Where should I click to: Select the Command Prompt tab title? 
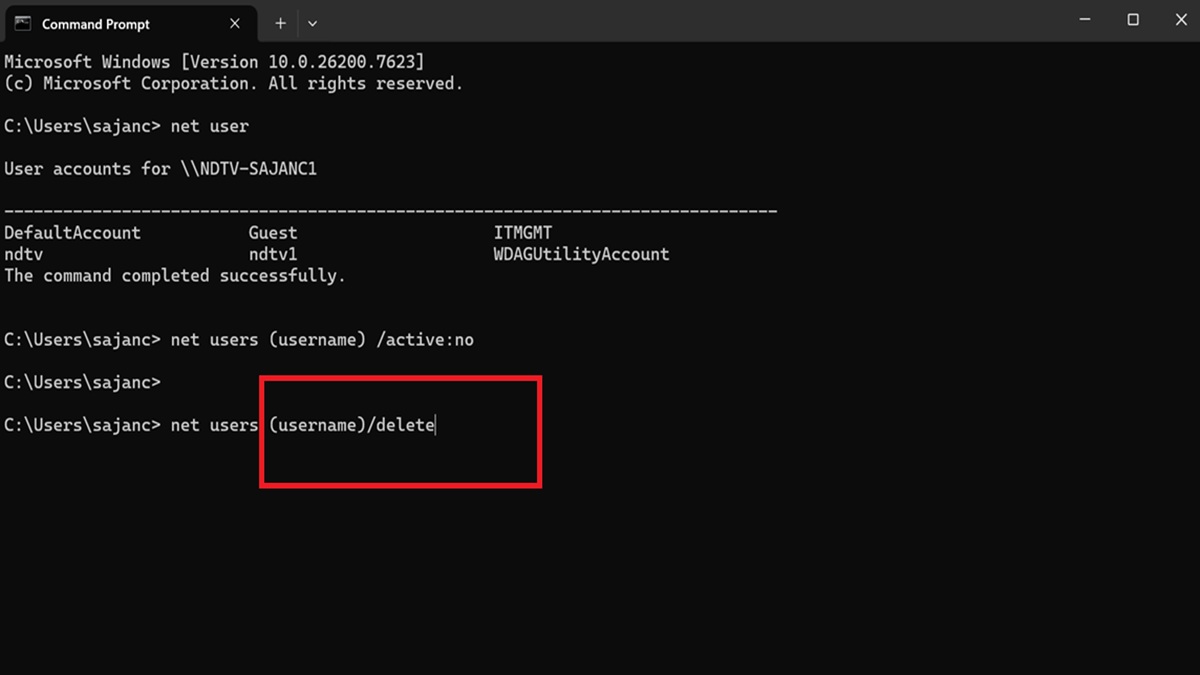coord(96,24)
